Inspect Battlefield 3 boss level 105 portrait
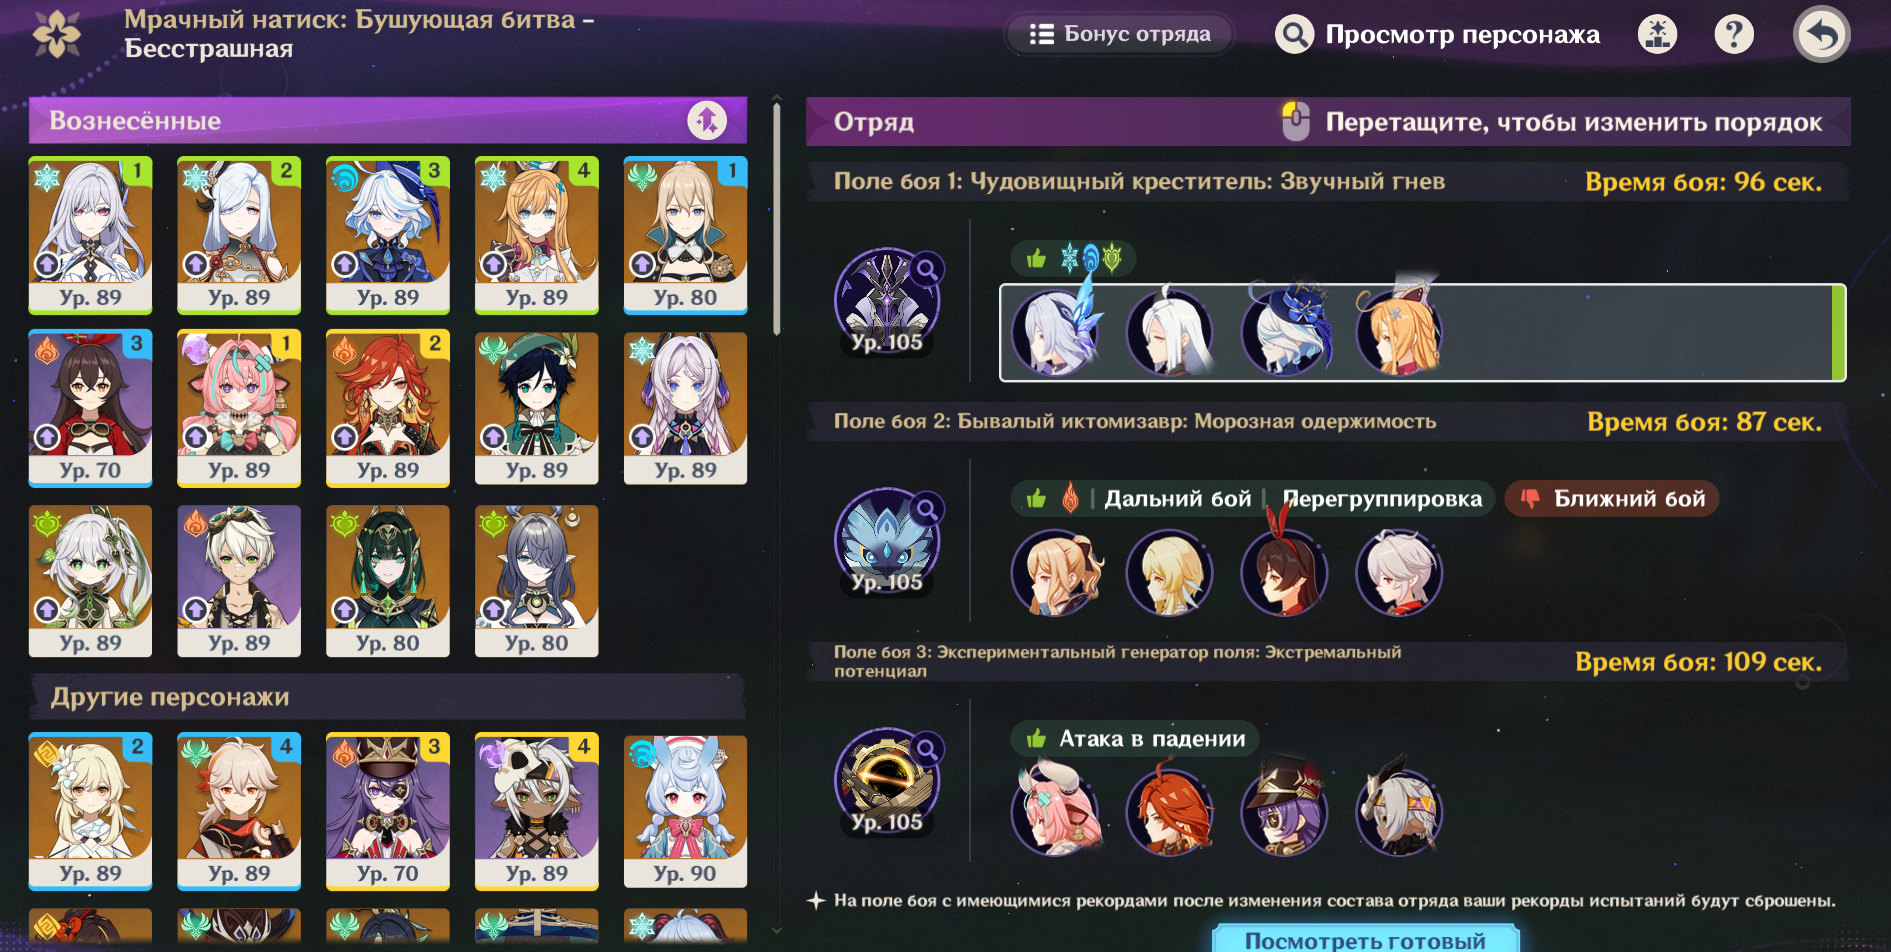 (x=887, y=782)
